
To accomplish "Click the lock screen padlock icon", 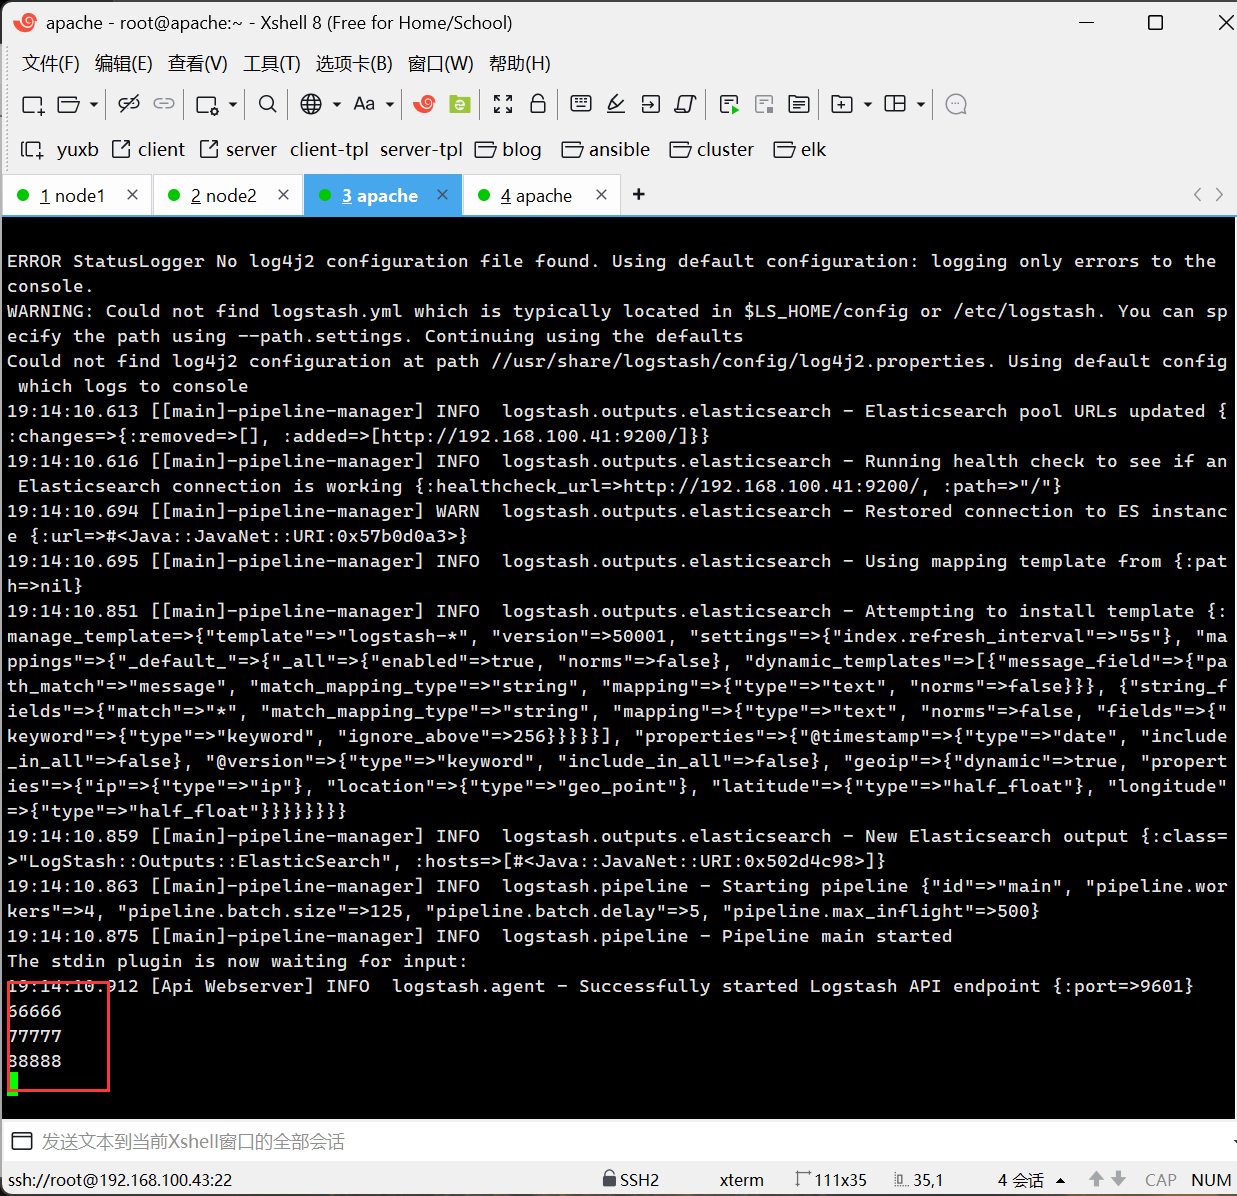I will click(x=538, y=104).
